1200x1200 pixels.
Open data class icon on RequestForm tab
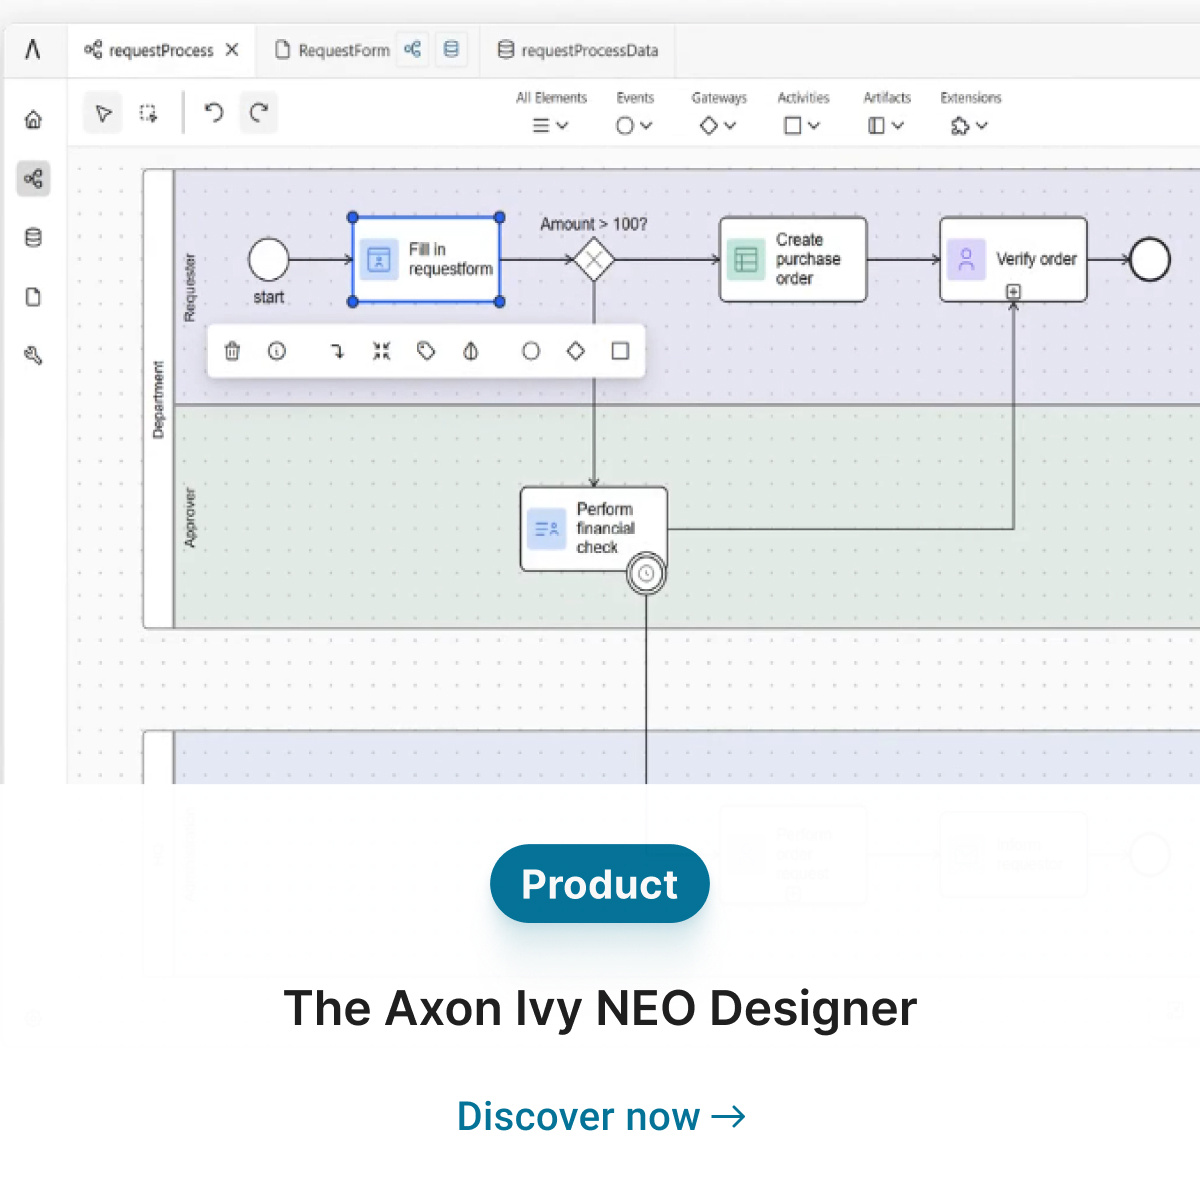pos(451,49)
